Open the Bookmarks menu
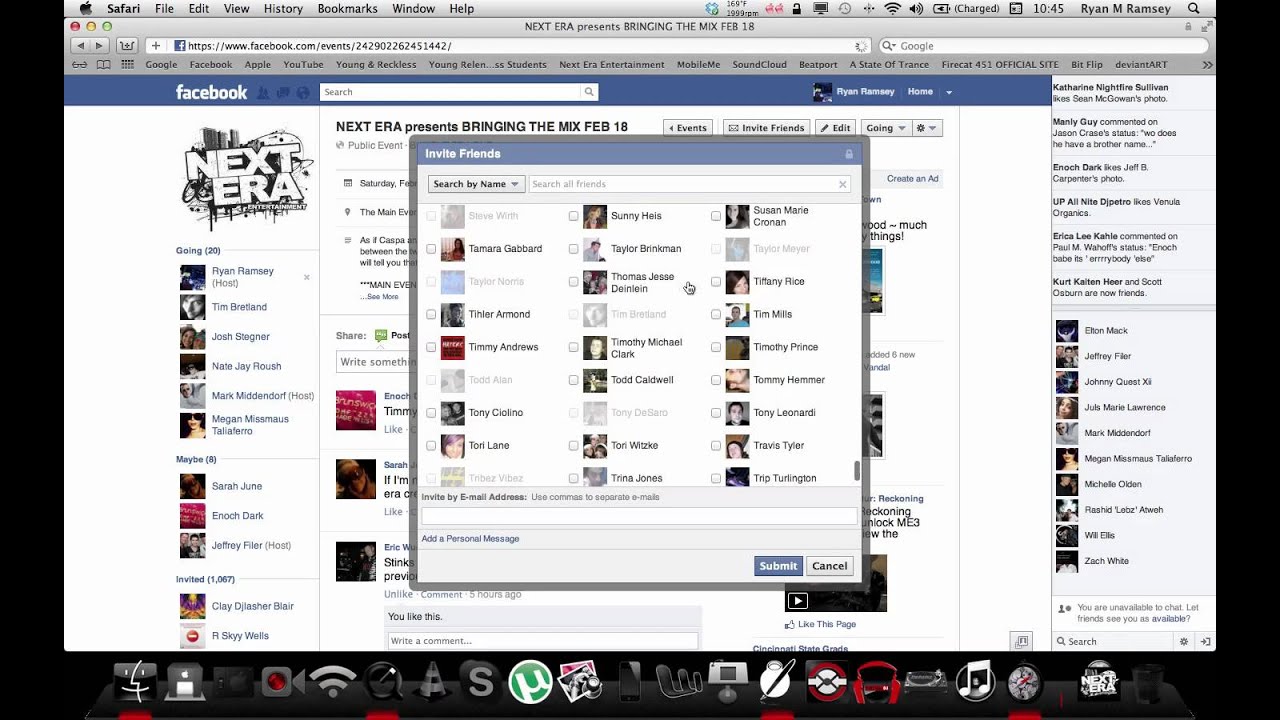The height and width of the screenshot is (720, 1280). 347,9
